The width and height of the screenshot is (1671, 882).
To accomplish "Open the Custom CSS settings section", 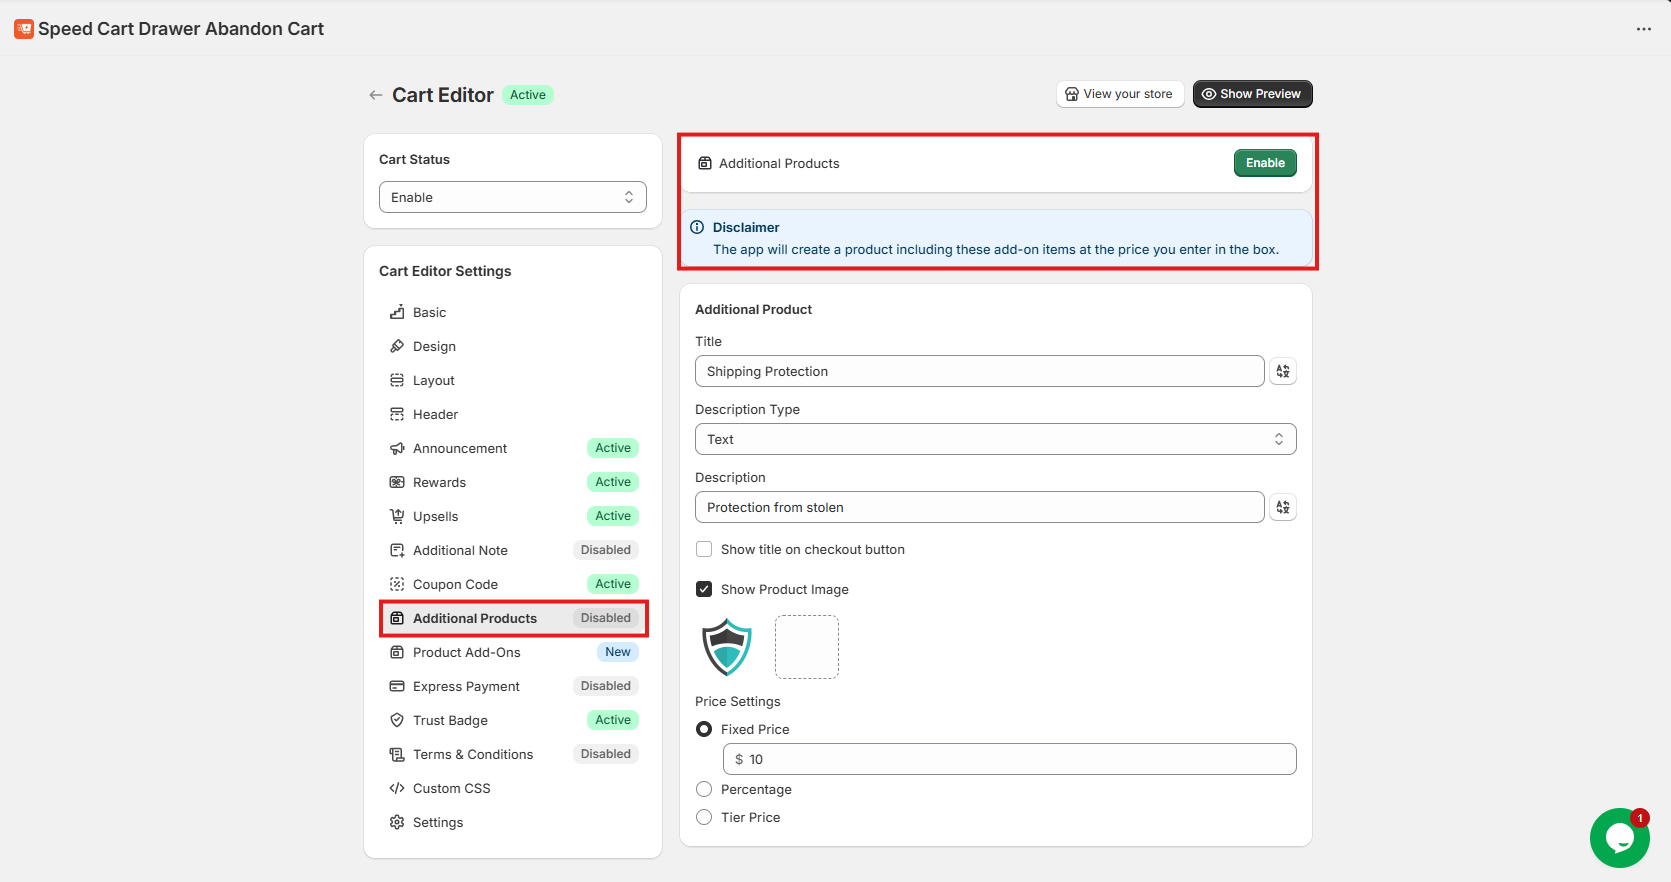I will point(452,788).
